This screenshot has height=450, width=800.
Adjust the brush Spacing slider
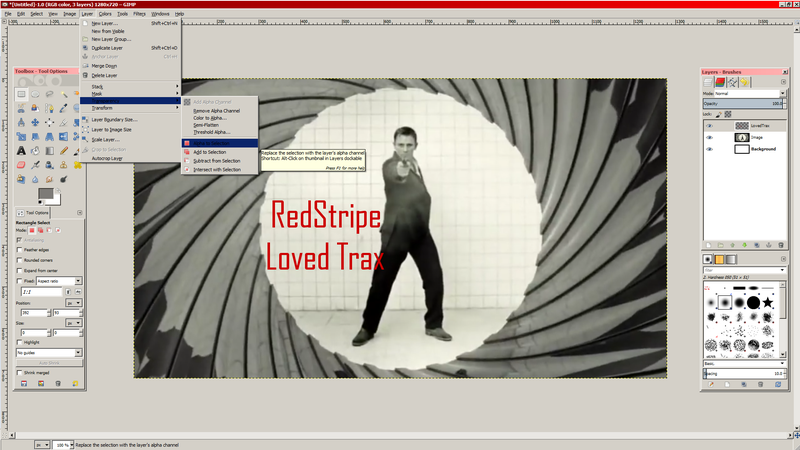pyautogui.click(x=743, y=373)
